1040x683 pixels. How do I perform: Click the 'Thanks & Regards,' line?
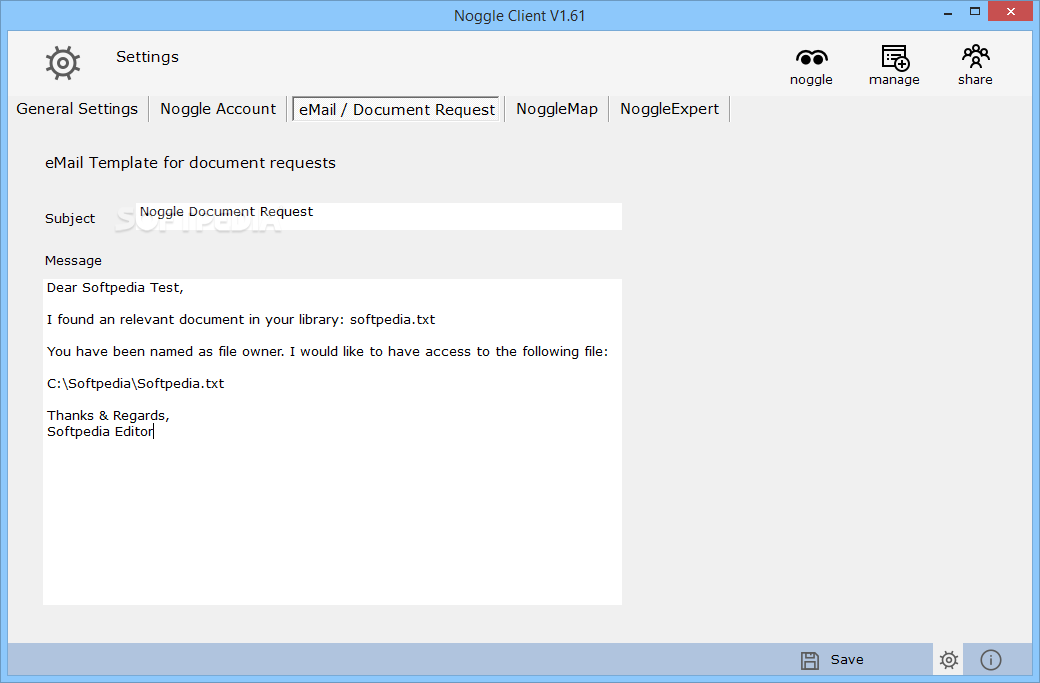pos(108,416)
